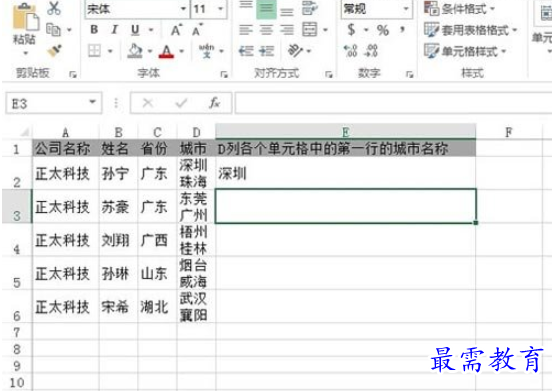Screen dimensions: 552x391
Task: Open the Font Color dropdown arrow
Action: 182,51
